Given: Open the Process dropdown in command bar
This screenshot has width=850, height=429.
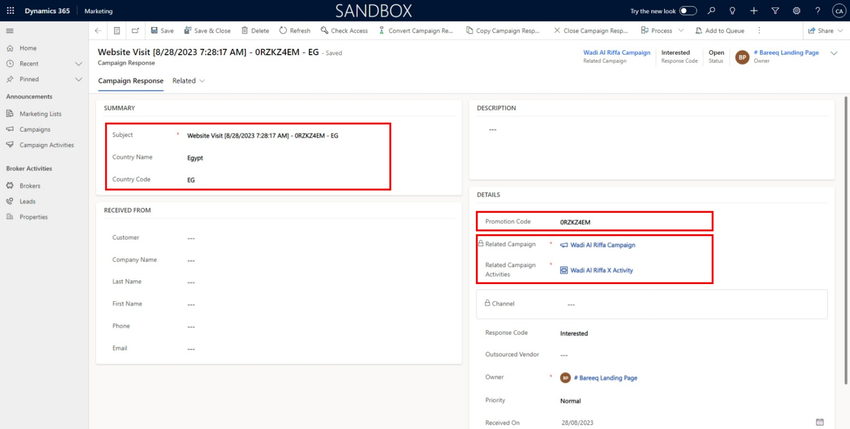Looking at the screenshot, I should (x=662, y=31).
